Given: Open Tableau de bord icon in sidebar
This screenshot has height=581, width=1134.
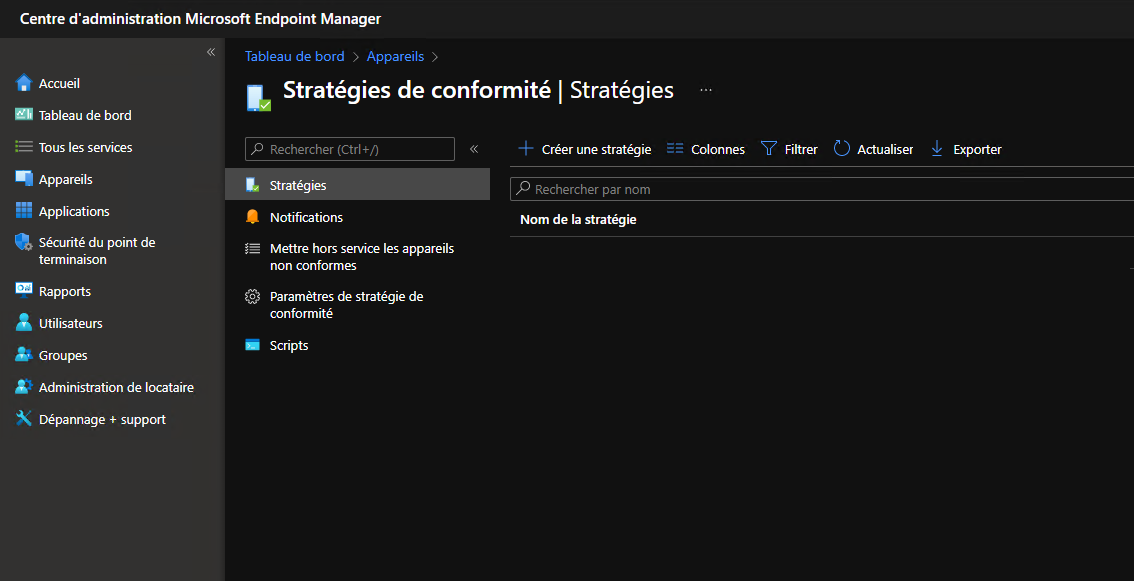Looking at the screenshot, I should 24,115.
